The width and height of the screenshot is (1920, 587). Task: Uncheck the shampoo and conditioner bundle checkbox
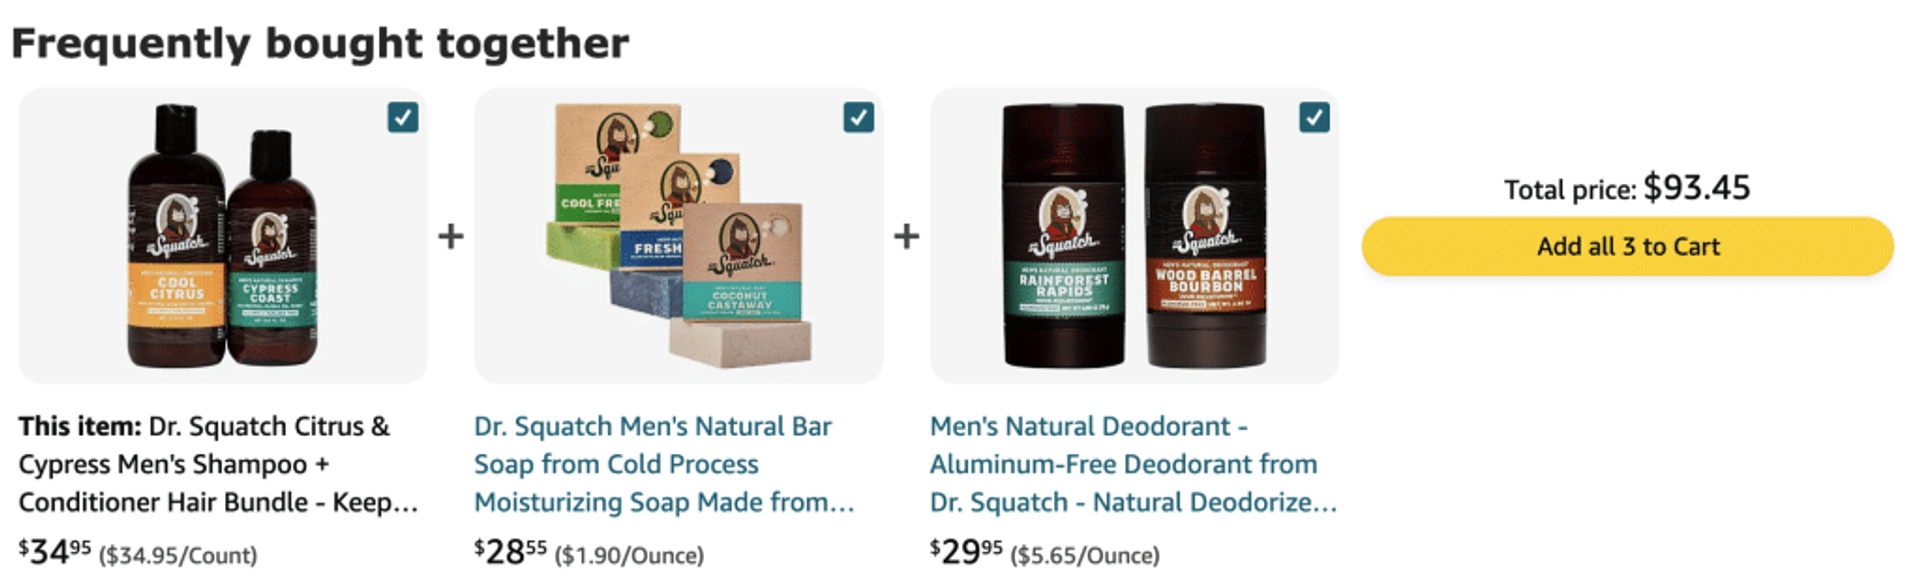point(403,117)
